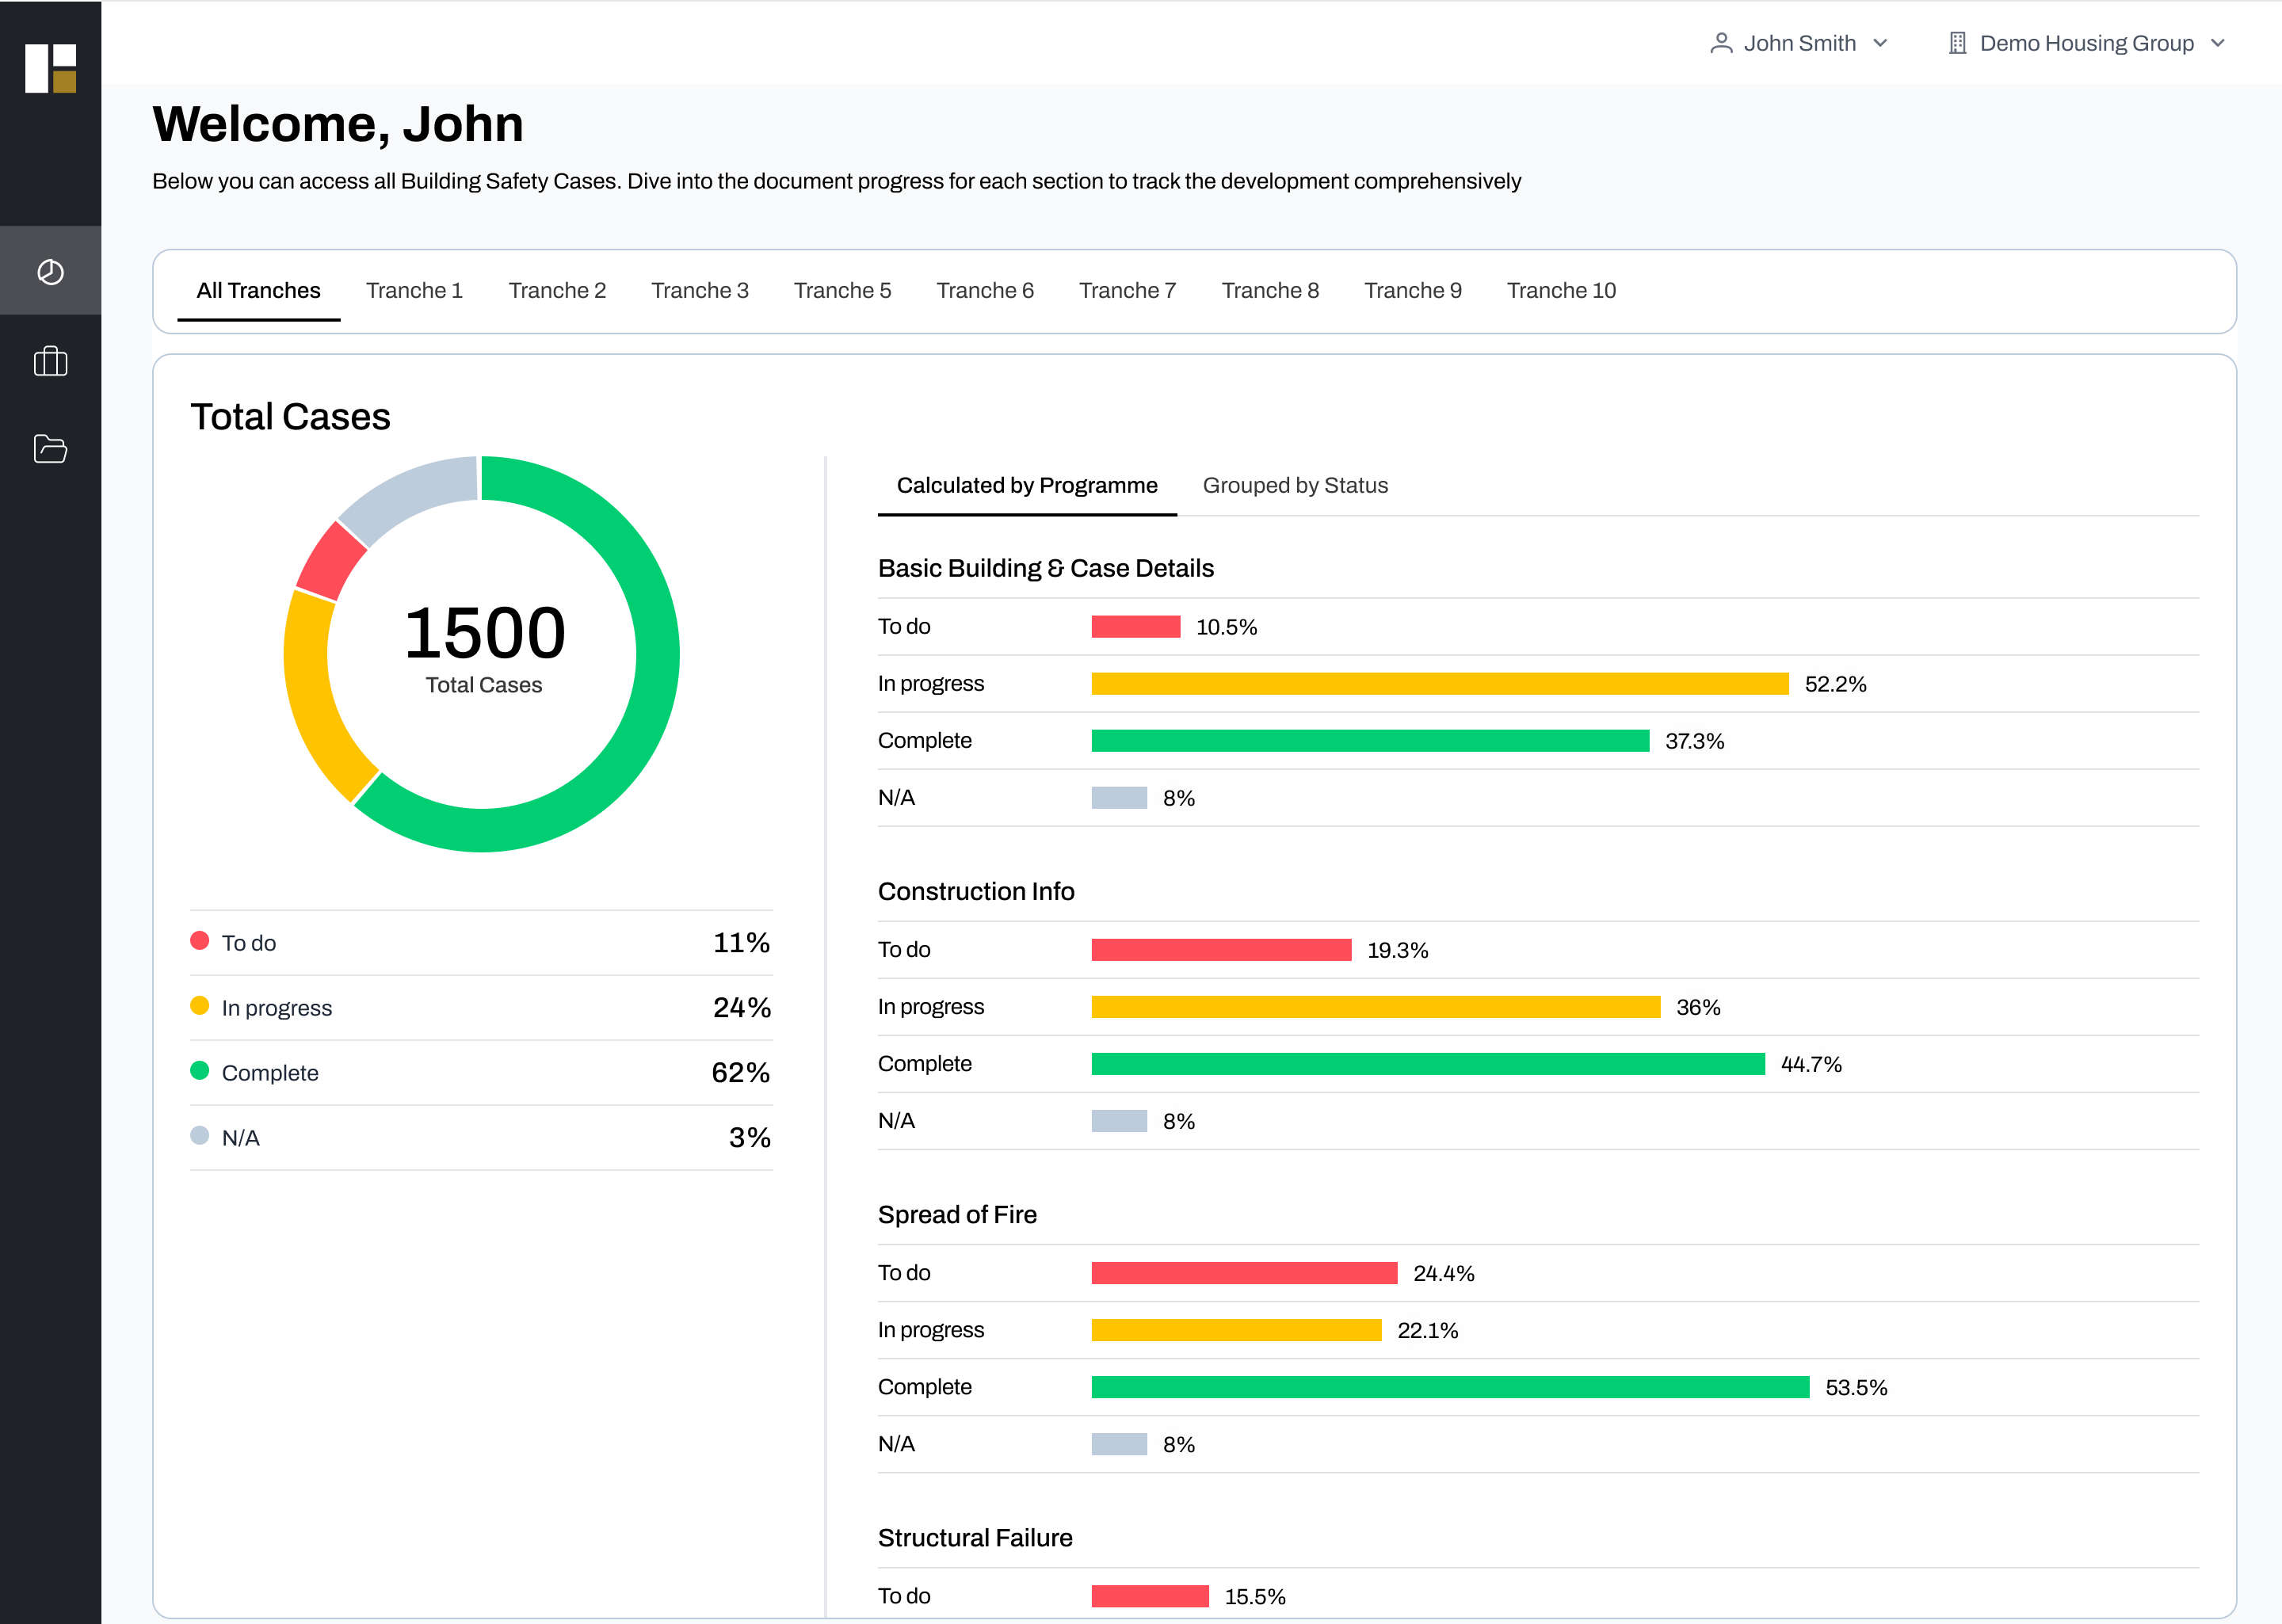Click the 36% In progress bar
2282x1624 pixels.
[1376, 1007]
